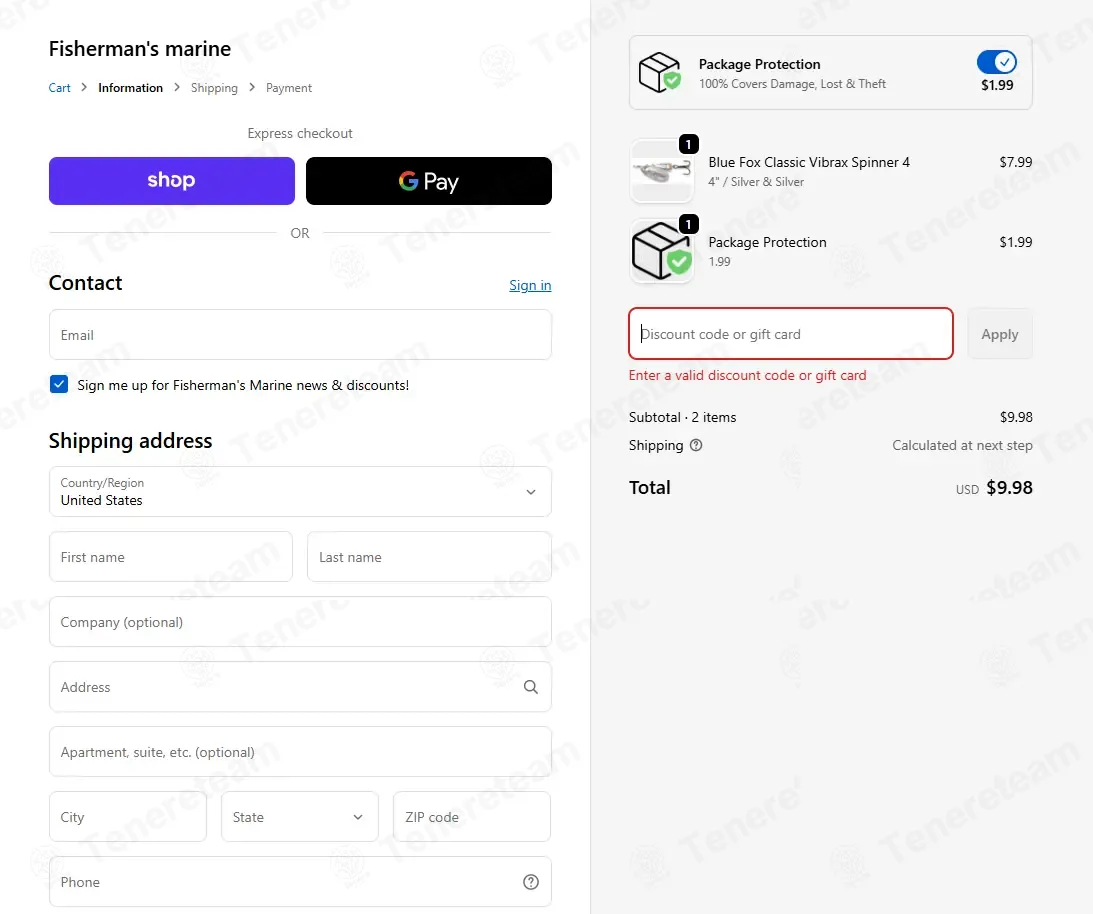The height and width of the screenshot is (914, 1093).
Task: Click into the Email input field
Action: (x=300, y=335)
